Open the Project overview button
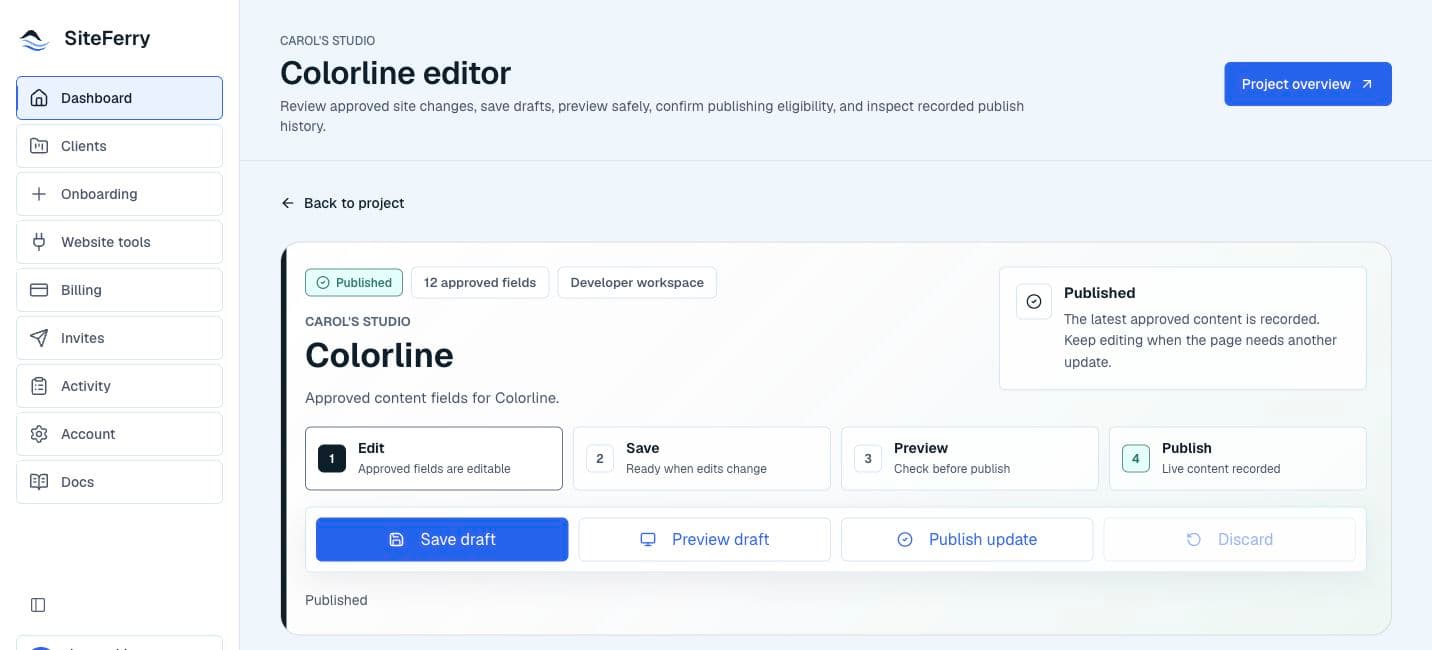 pos(1308,84)
